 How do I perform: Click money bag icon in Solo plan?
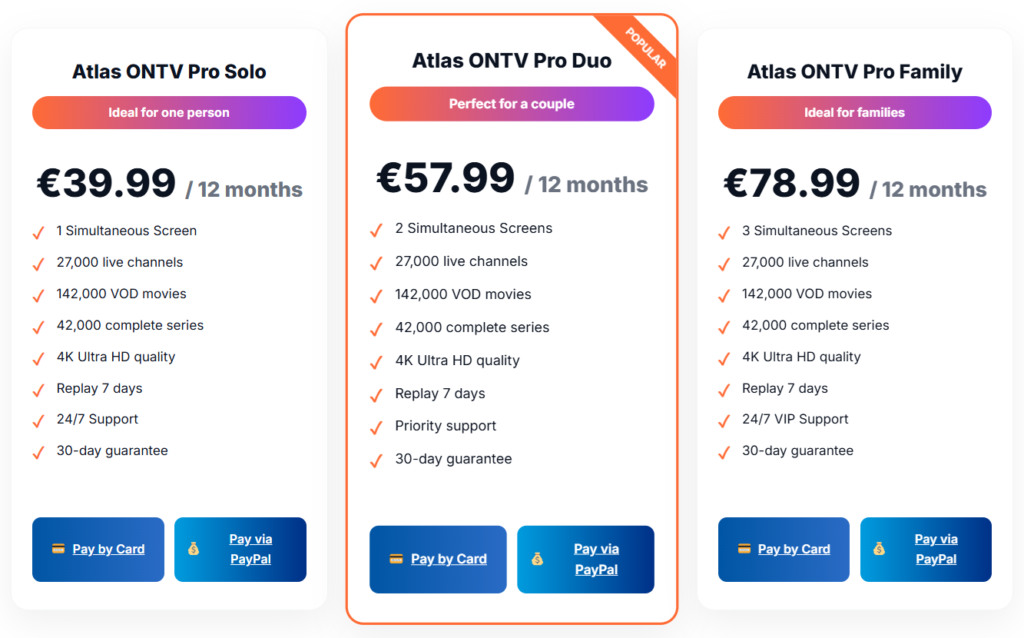coord(193,549)
